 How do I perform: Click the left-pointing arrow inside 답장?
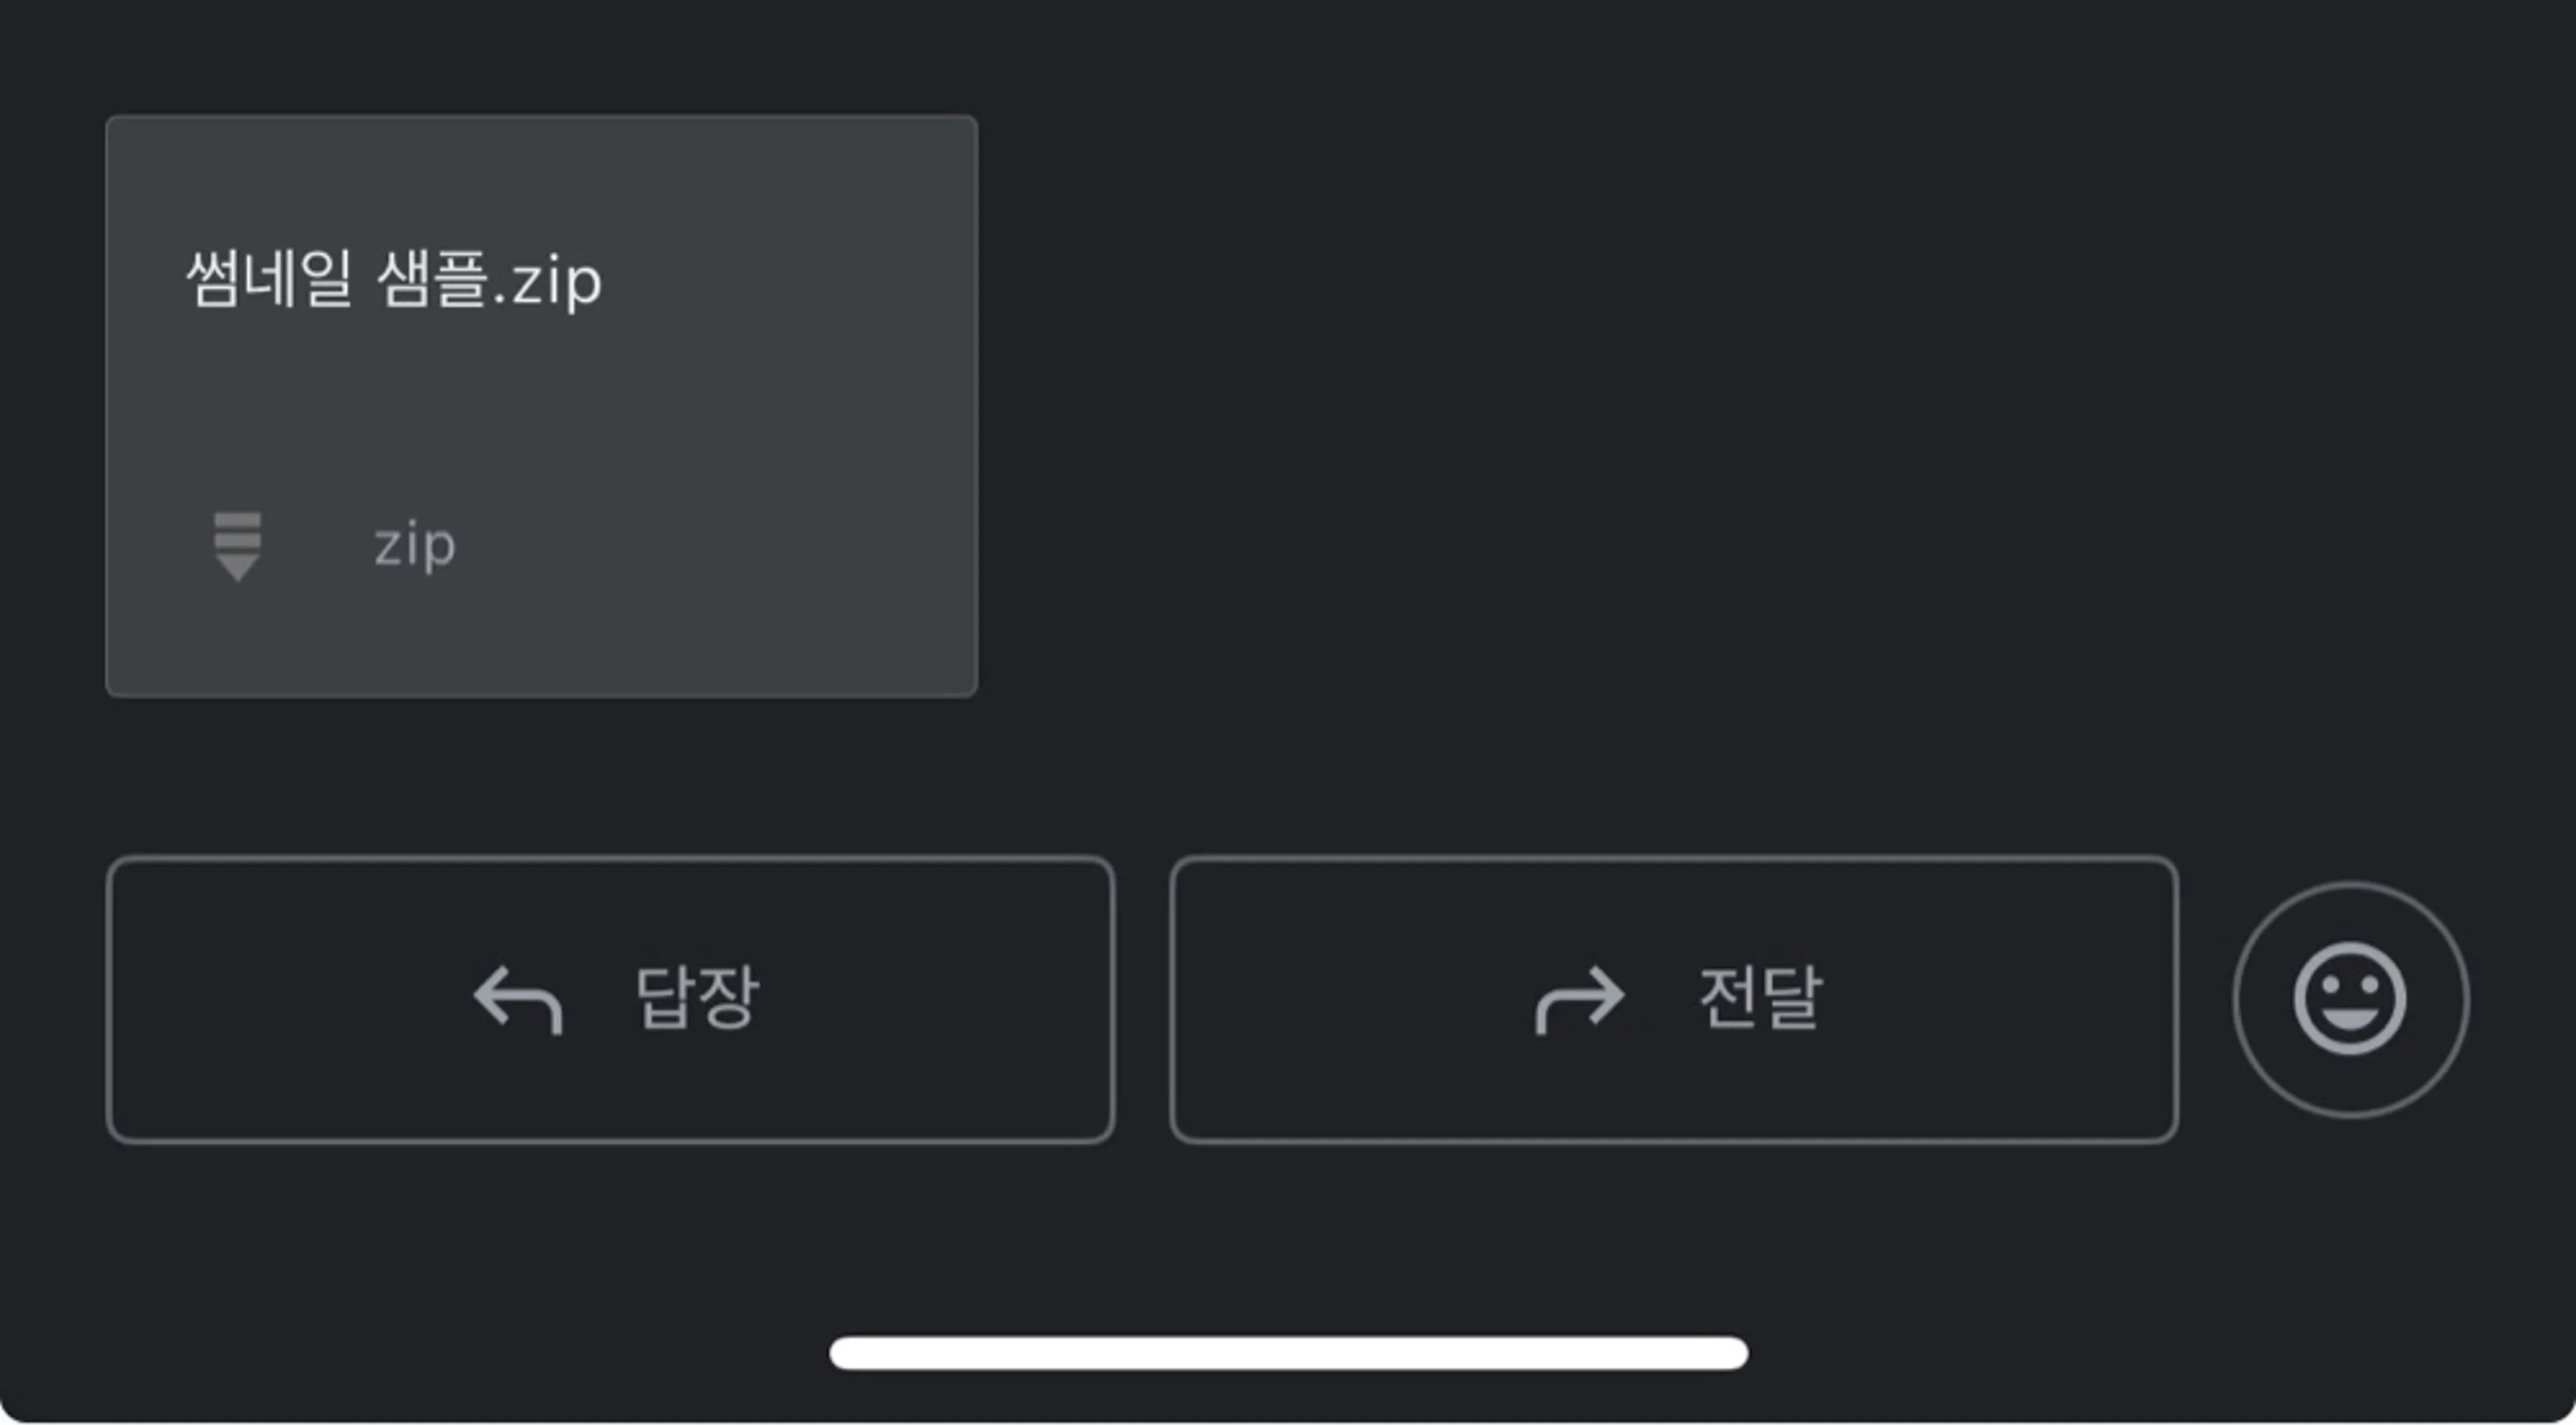[x=518, y=999]
